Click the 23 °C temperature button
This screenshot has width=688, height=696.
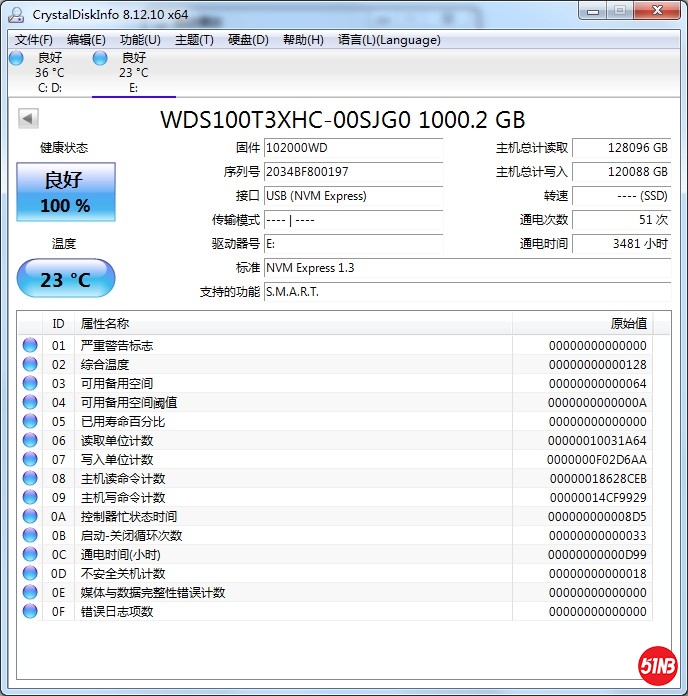pos(66,278)
